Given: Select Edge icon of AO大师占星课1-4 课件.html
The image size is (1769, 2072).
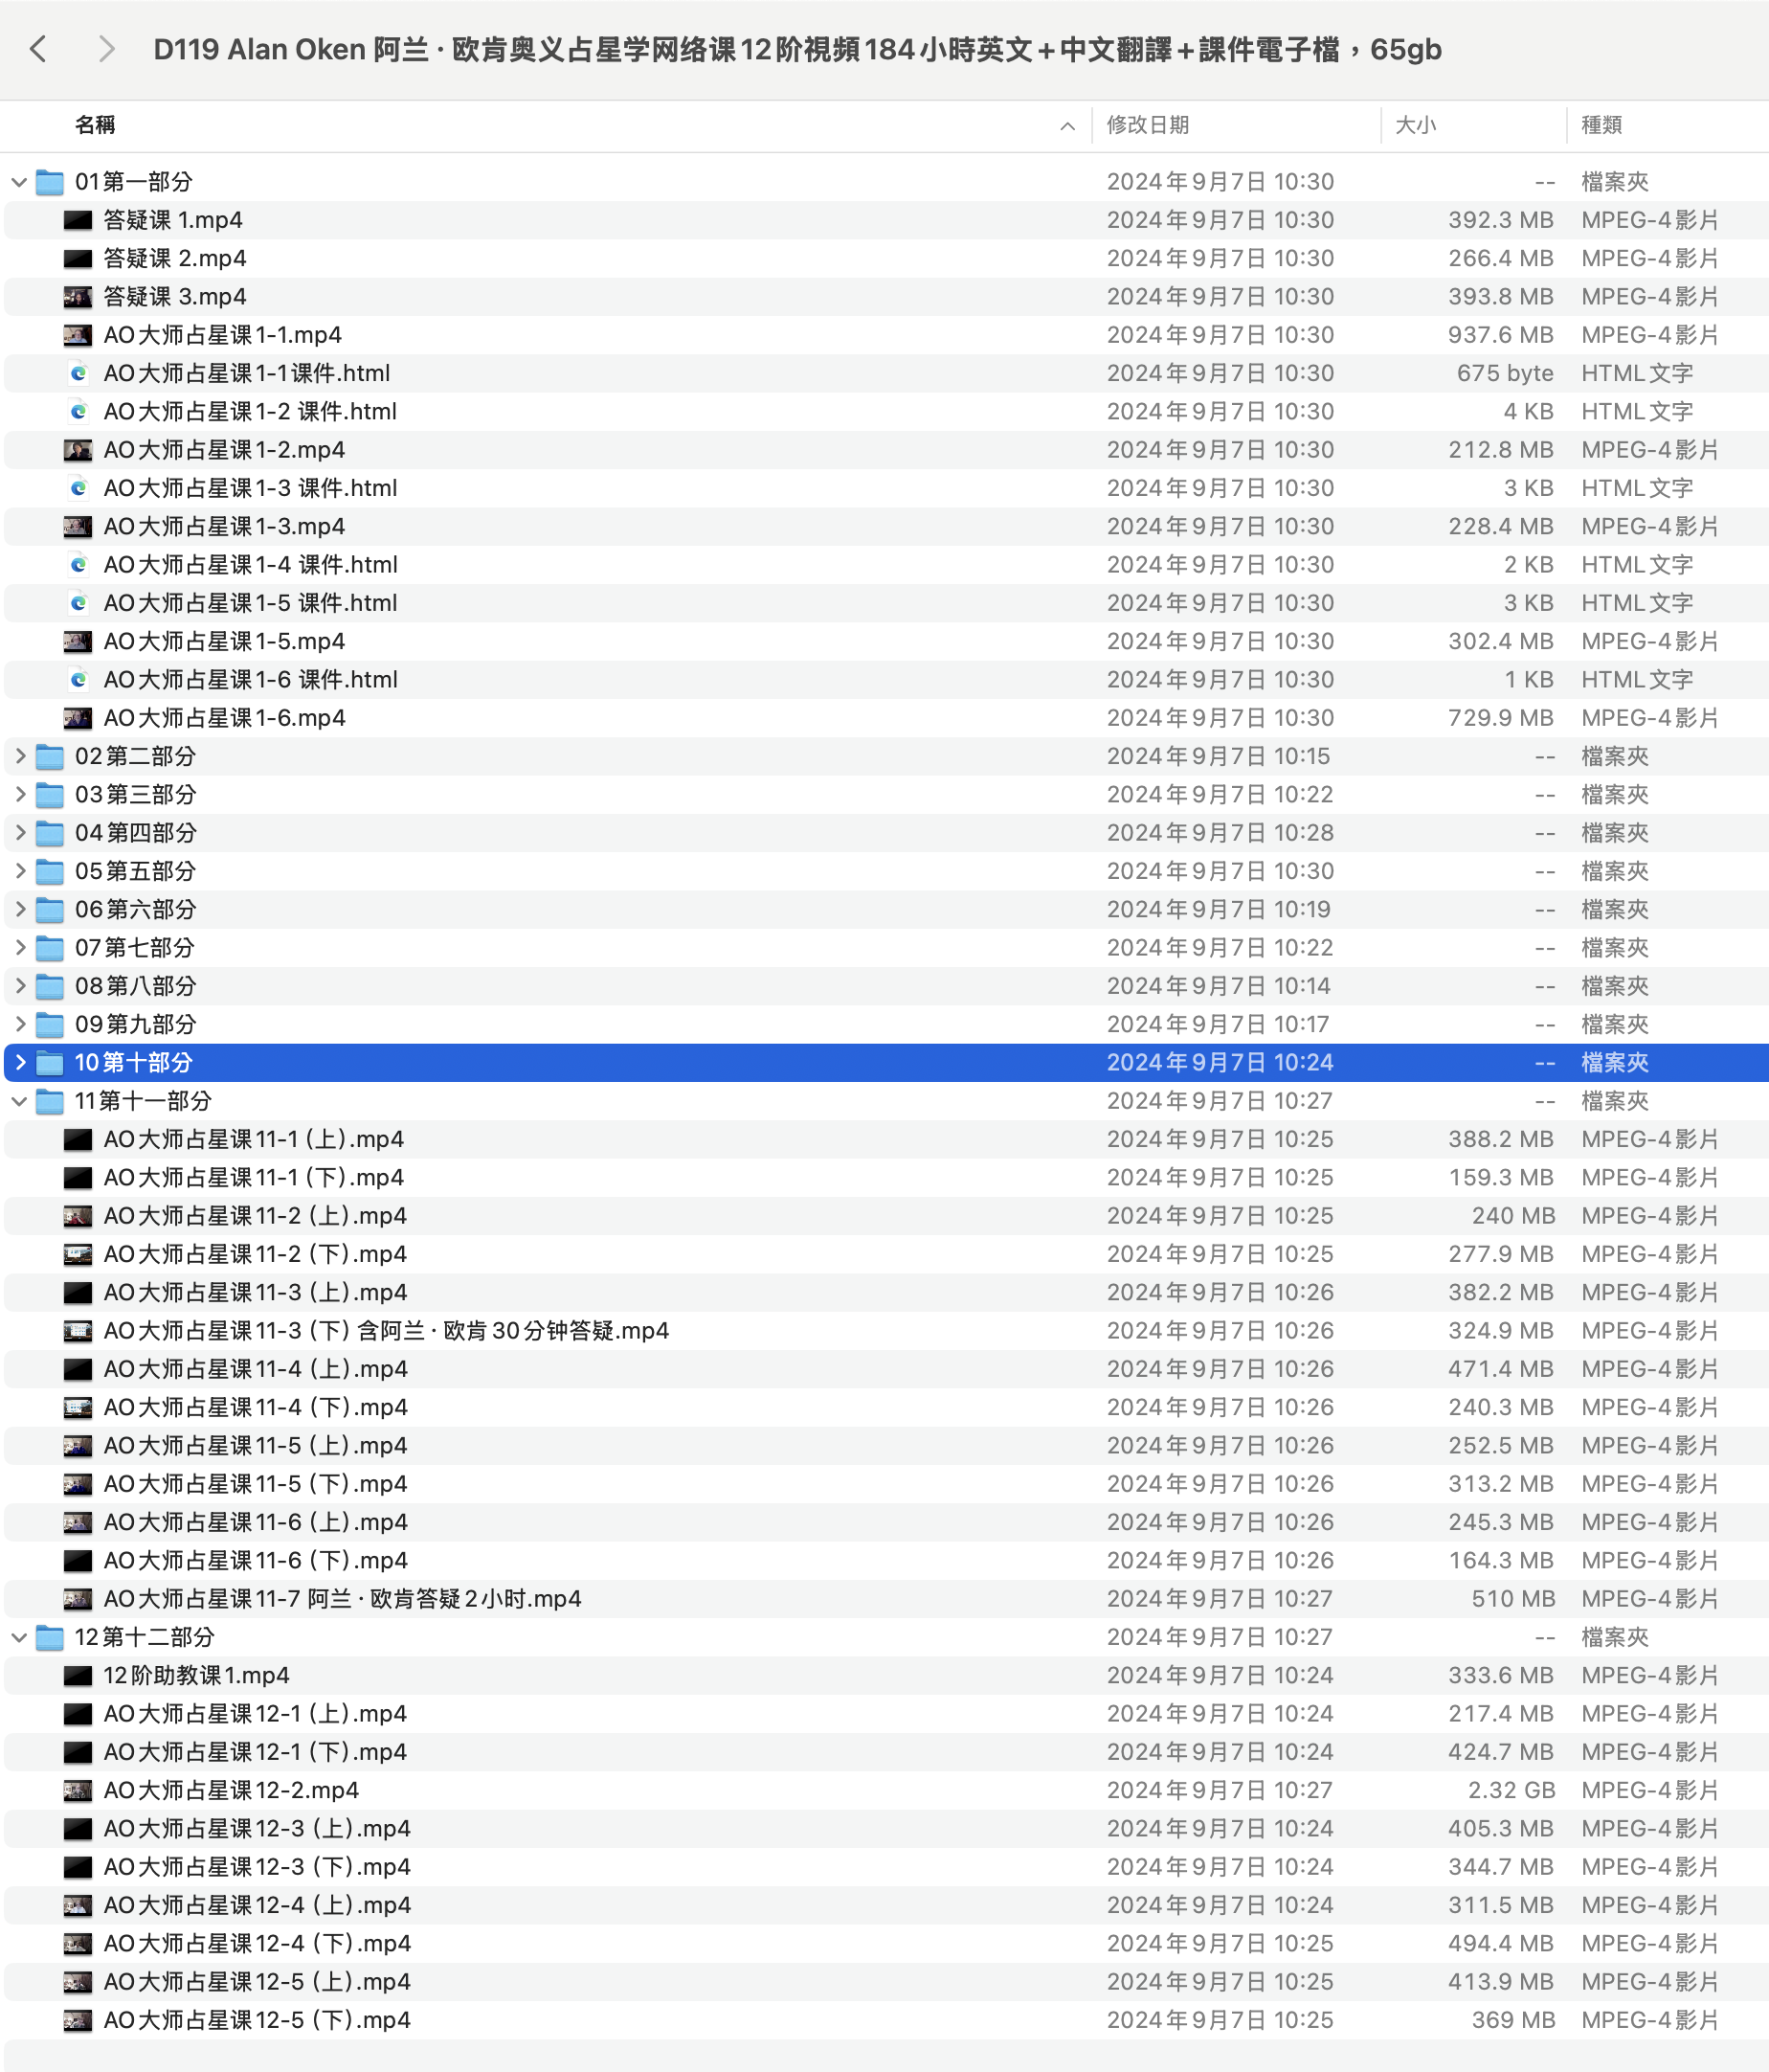Looking at the screenshot, I should tap(78, 565).
